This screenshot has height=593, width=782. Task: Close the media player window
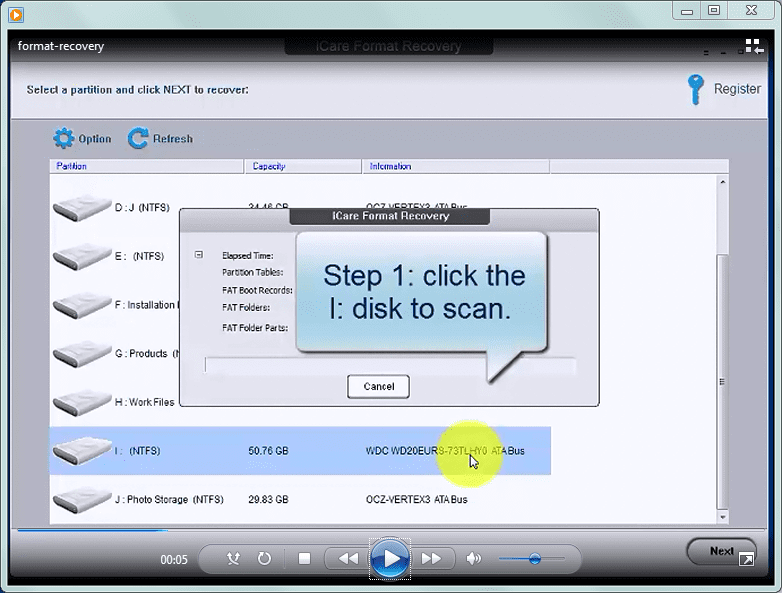pos(752,10)
